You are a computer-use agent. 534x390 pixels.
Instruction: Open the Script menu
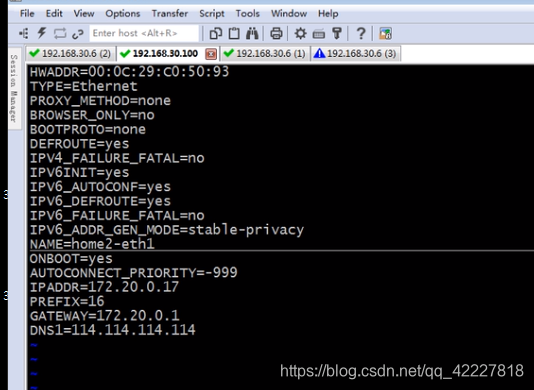pos(211,14)
